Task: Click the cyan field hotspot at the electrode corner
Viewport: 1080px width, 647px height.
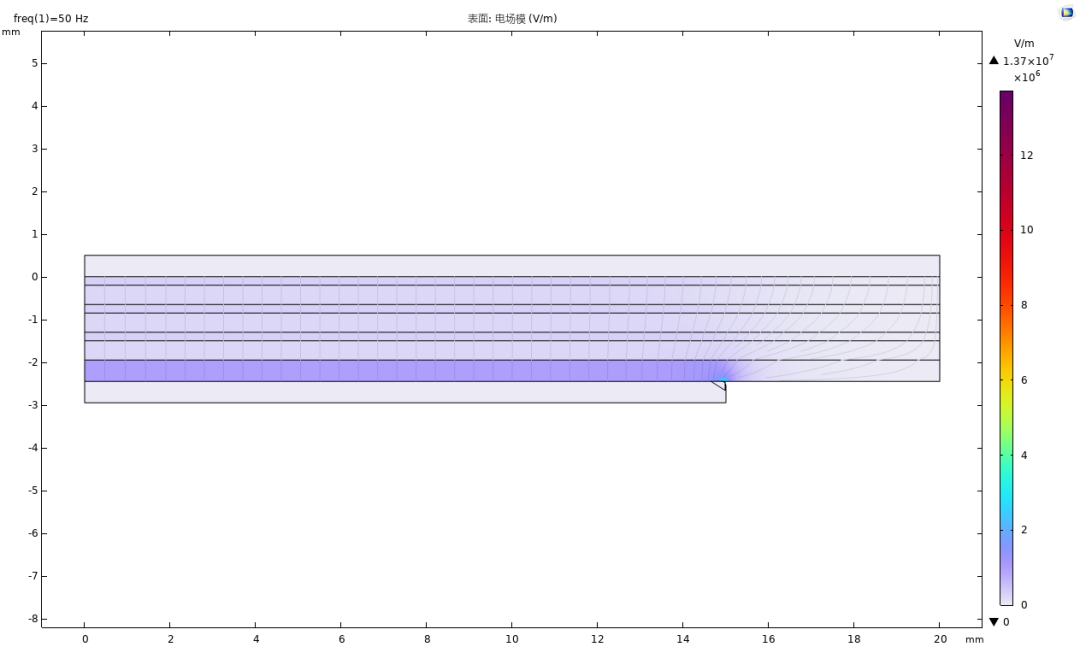Action: point(723,379)
